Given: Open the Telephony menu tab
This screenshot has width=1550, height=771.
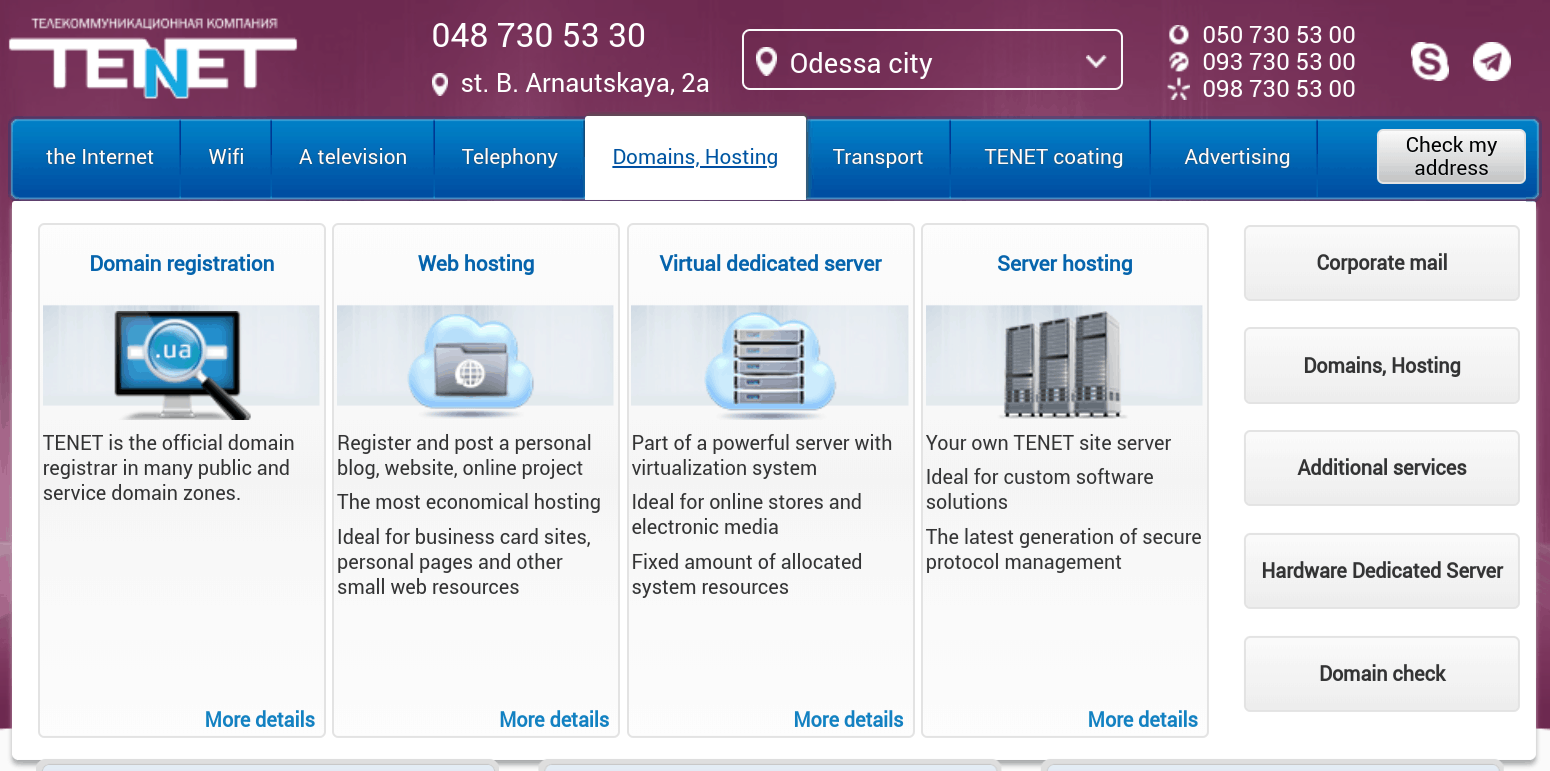Looking at the screenshot, I should point(510,157).
